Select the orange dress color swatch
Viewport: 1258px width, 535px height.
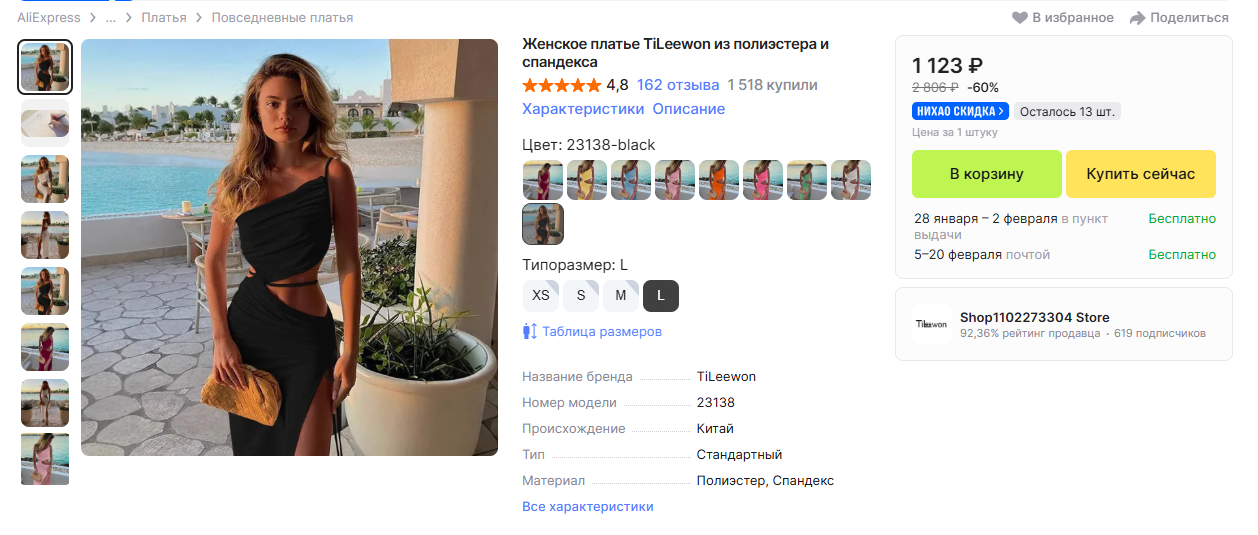(x=719, y=180)
